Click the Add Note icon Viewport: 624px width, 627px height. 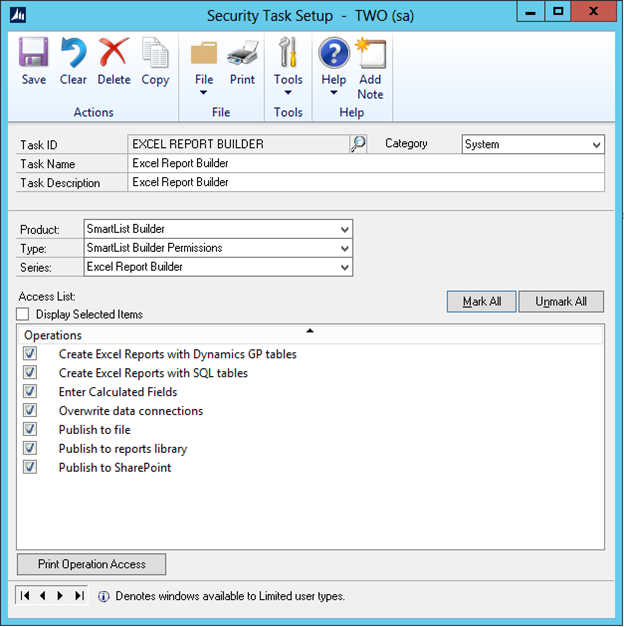370,53
